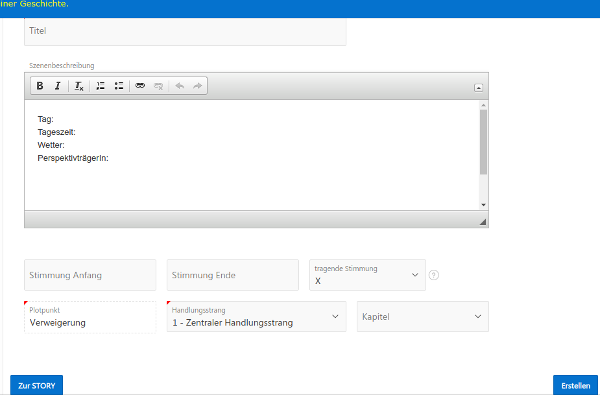Screen dimensions: 600x395
Task: Click the Plotpunkt Verweigerung field
Action: tap(90, 317)
